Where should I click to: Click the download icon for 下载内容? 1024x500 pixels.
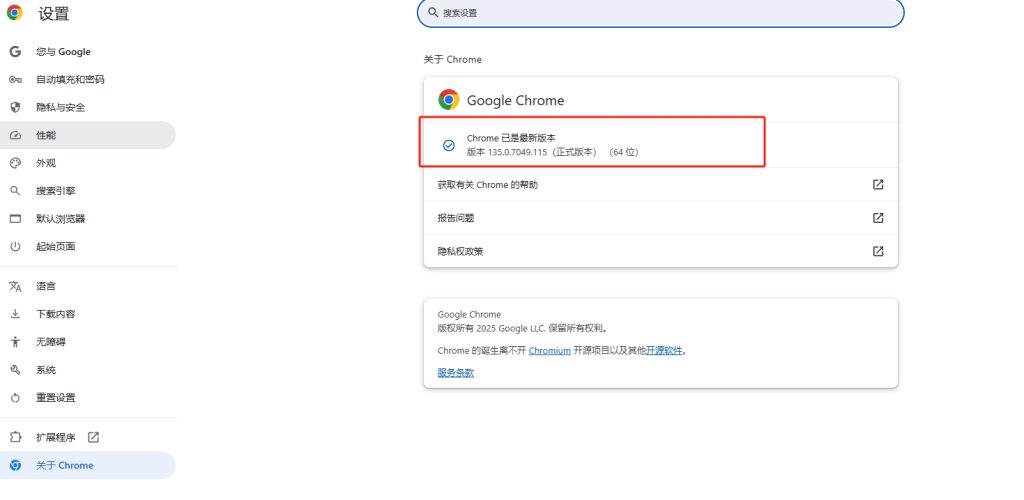pos(15,314)
